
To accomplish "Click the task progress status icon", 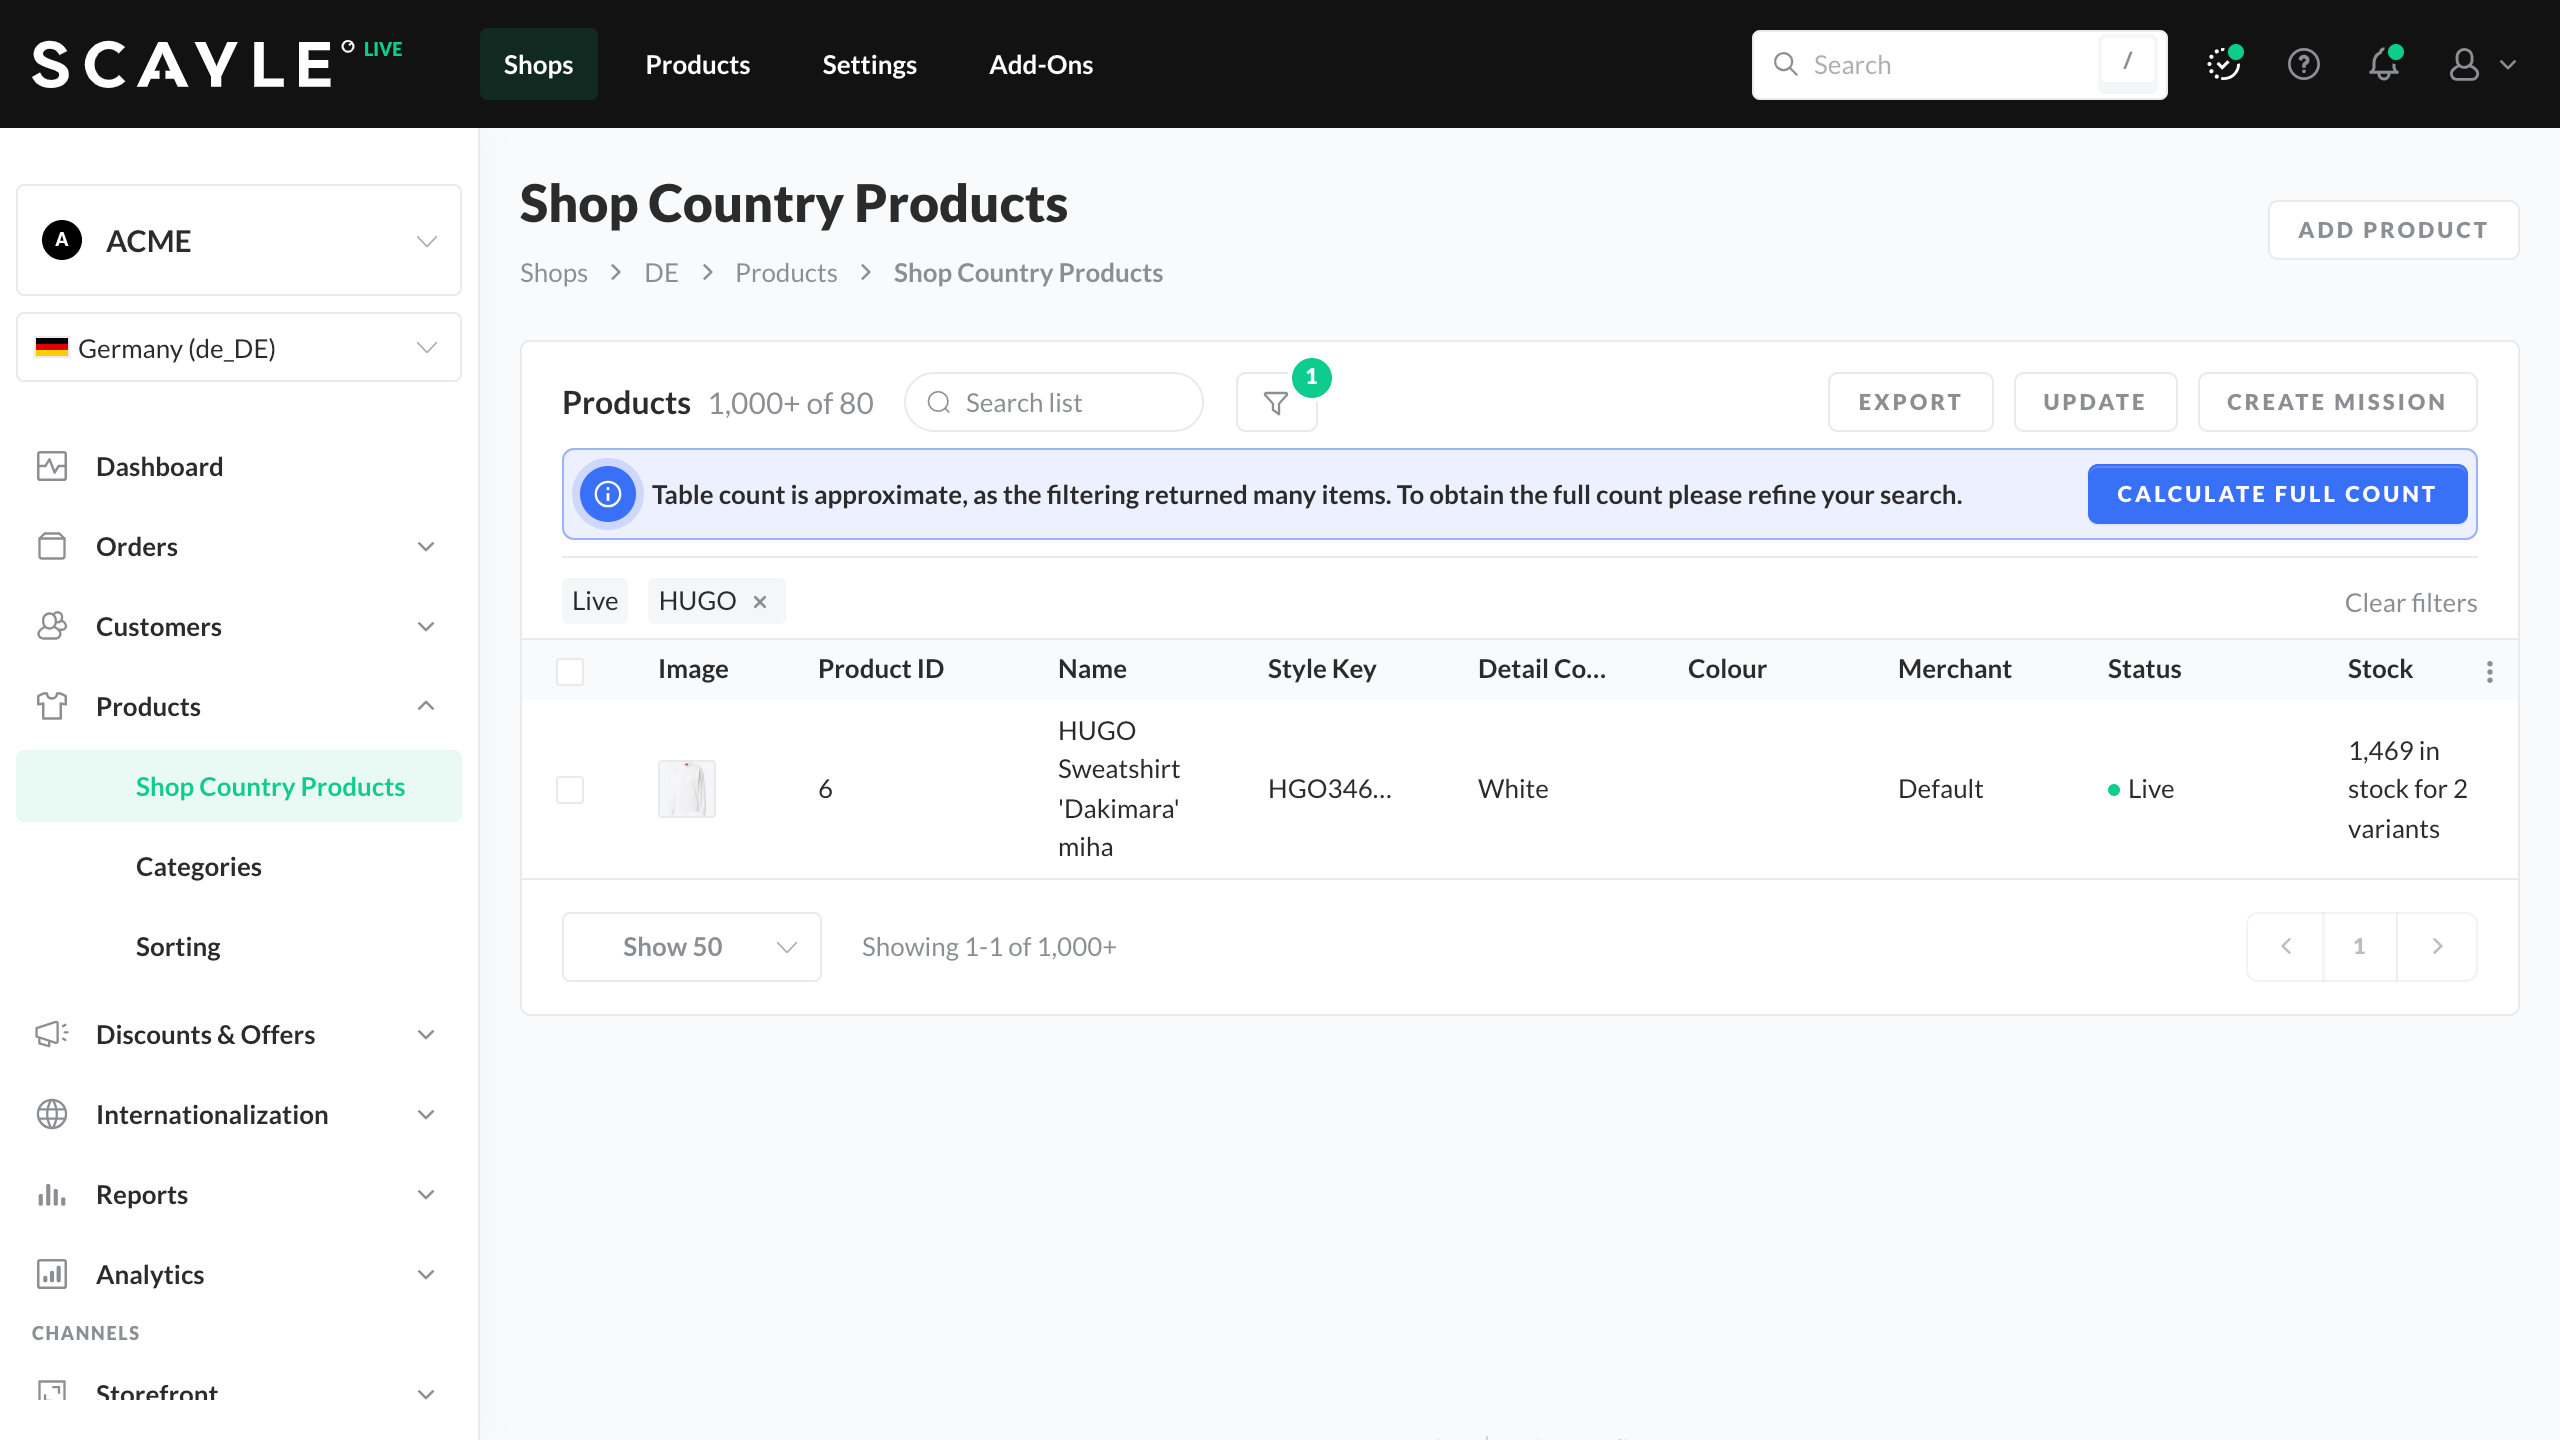I will point(2223,65).
